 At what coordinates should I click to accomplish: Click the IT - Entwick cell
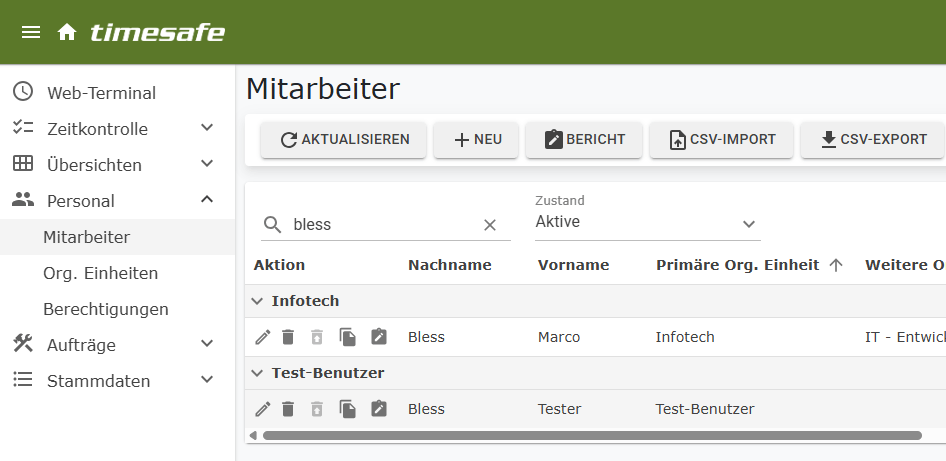[905, 337]
